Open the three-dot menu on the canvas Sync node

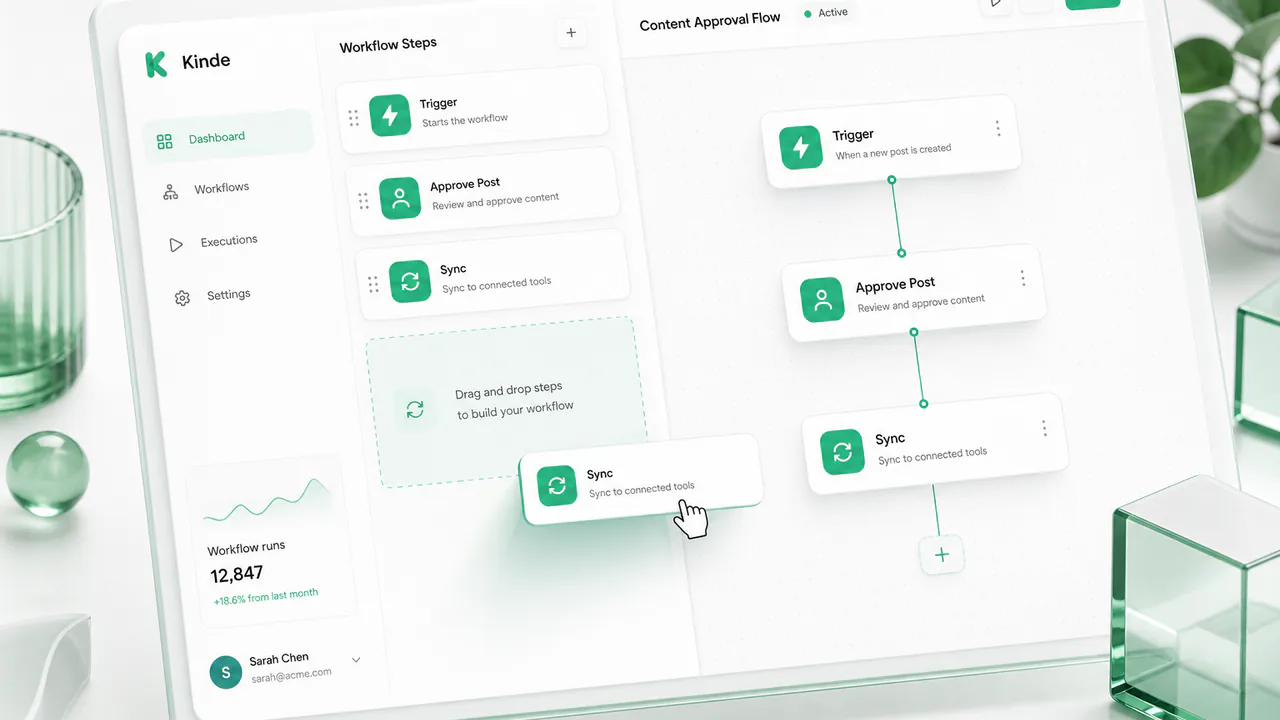(1044, 428)
